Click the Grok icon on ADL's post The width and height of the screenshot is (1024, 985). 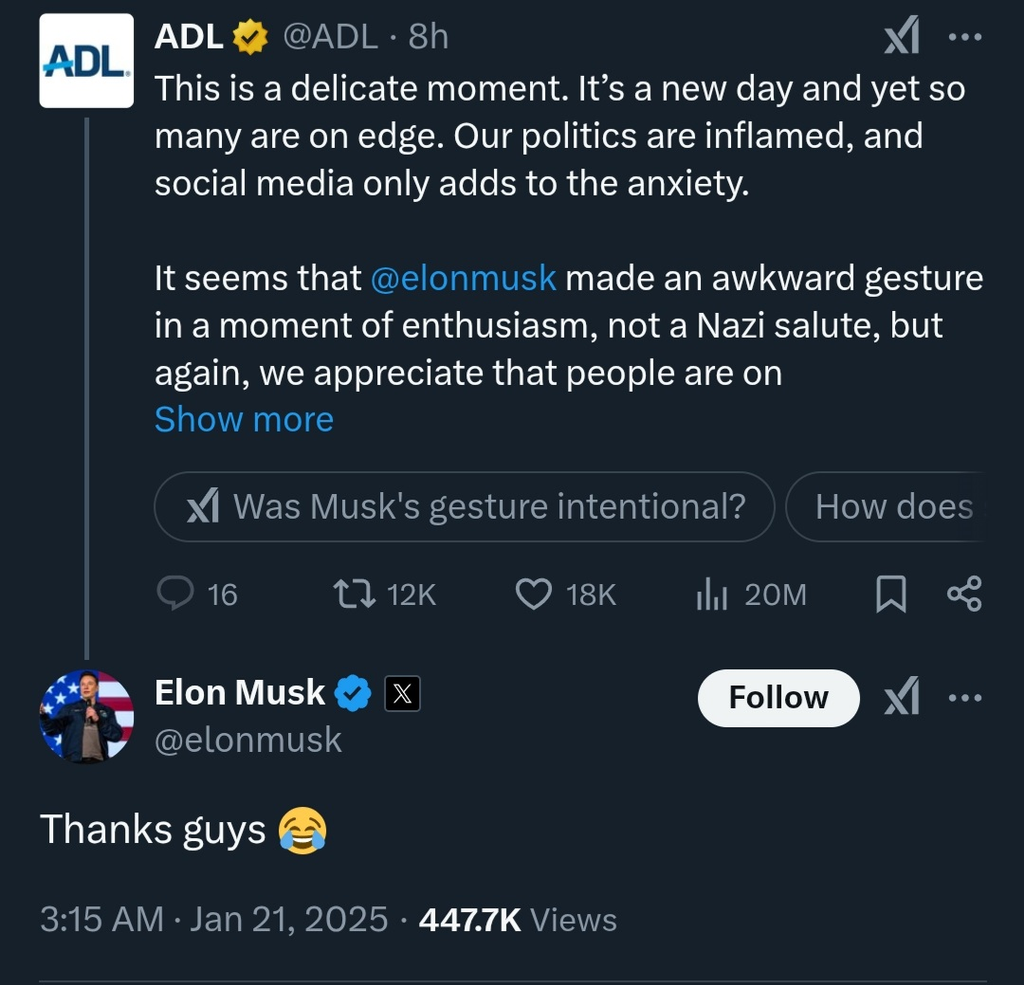(x=902, y=40)
